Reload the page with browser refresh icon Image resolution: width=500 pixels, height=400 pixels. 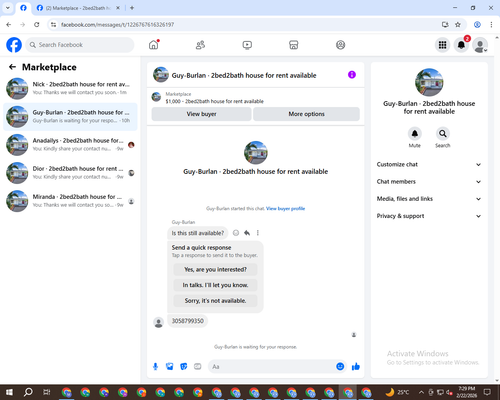tap(37, 25)
